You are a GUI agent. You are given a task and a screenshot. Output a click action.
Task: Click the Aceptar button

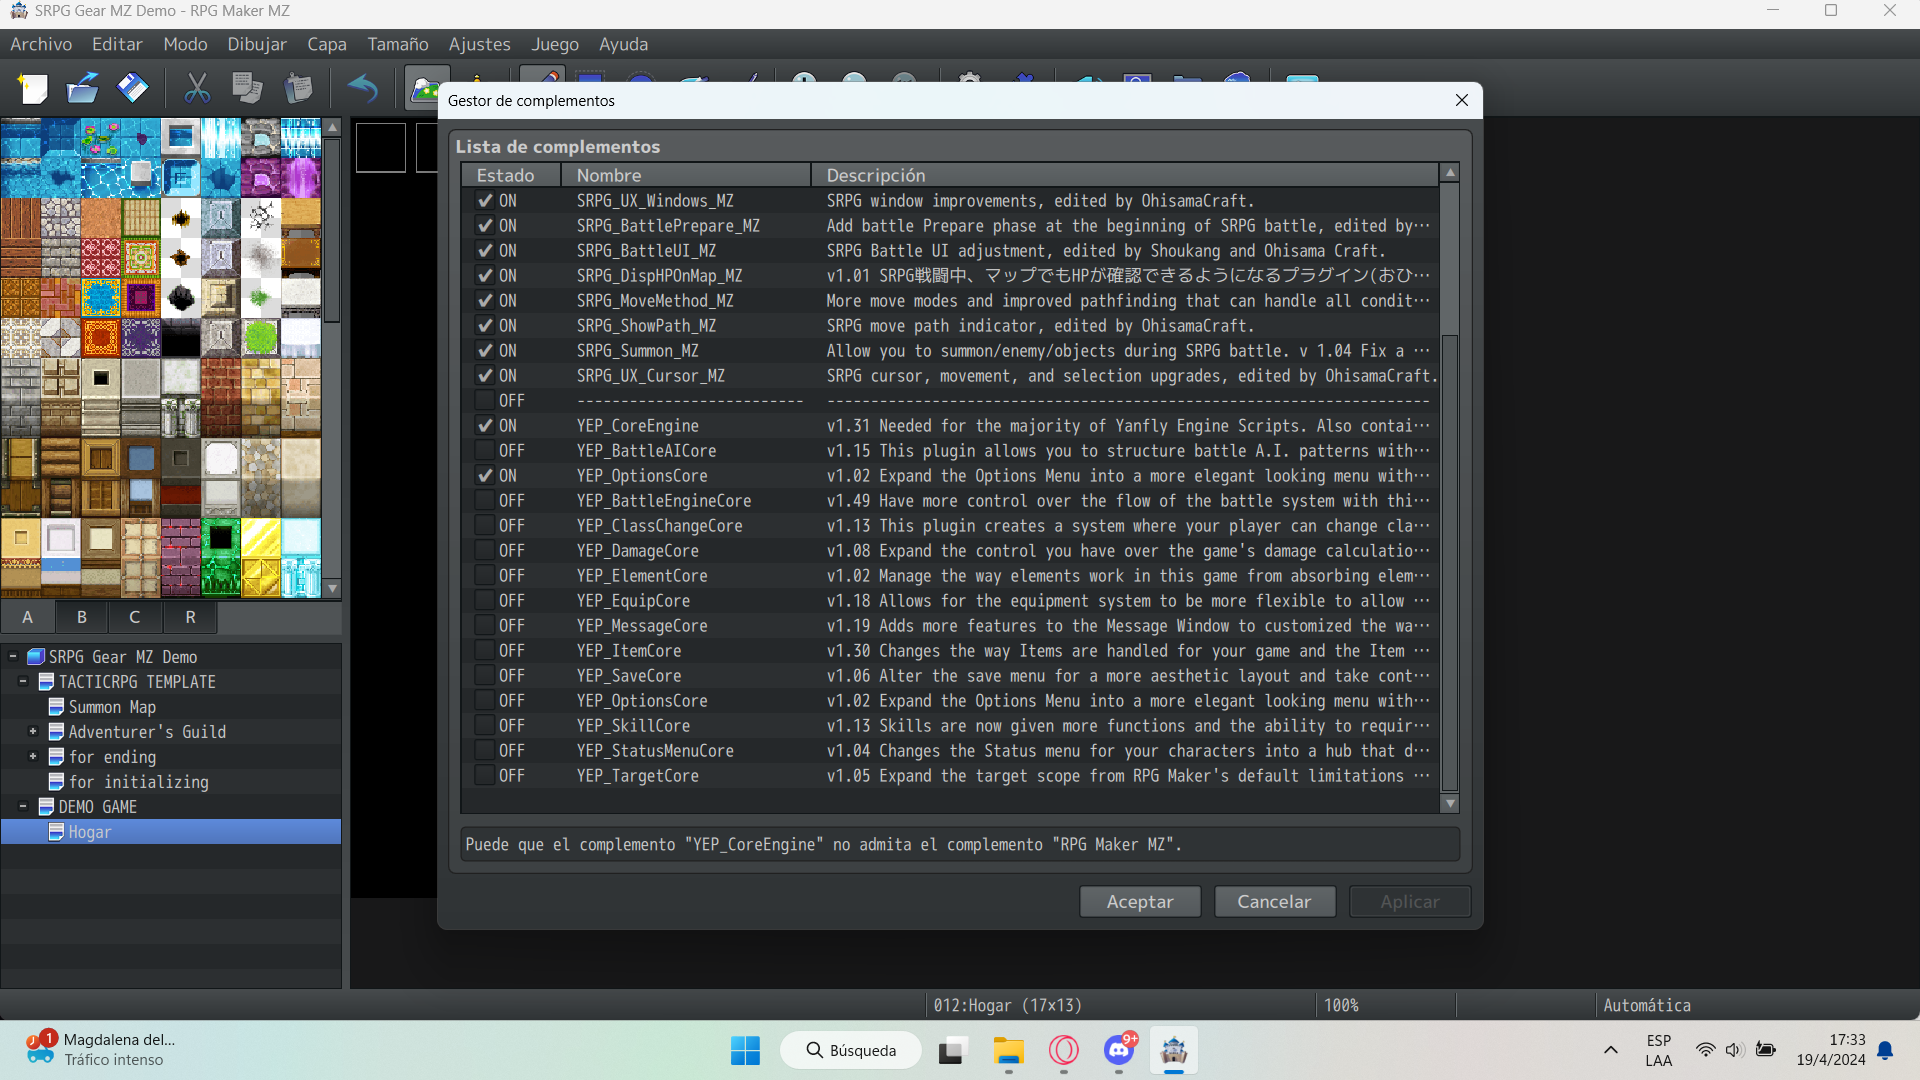[1140, 902]
